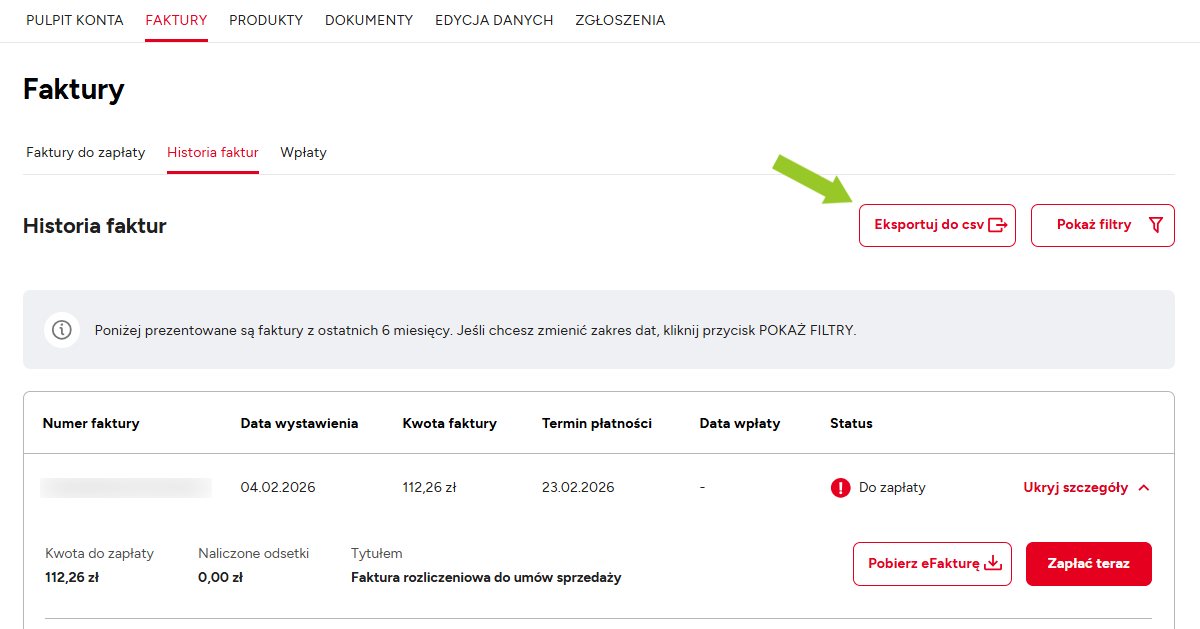The image size is (1200, 629).
Task: Click the Termin płatności column header
Action: point(597,424)
